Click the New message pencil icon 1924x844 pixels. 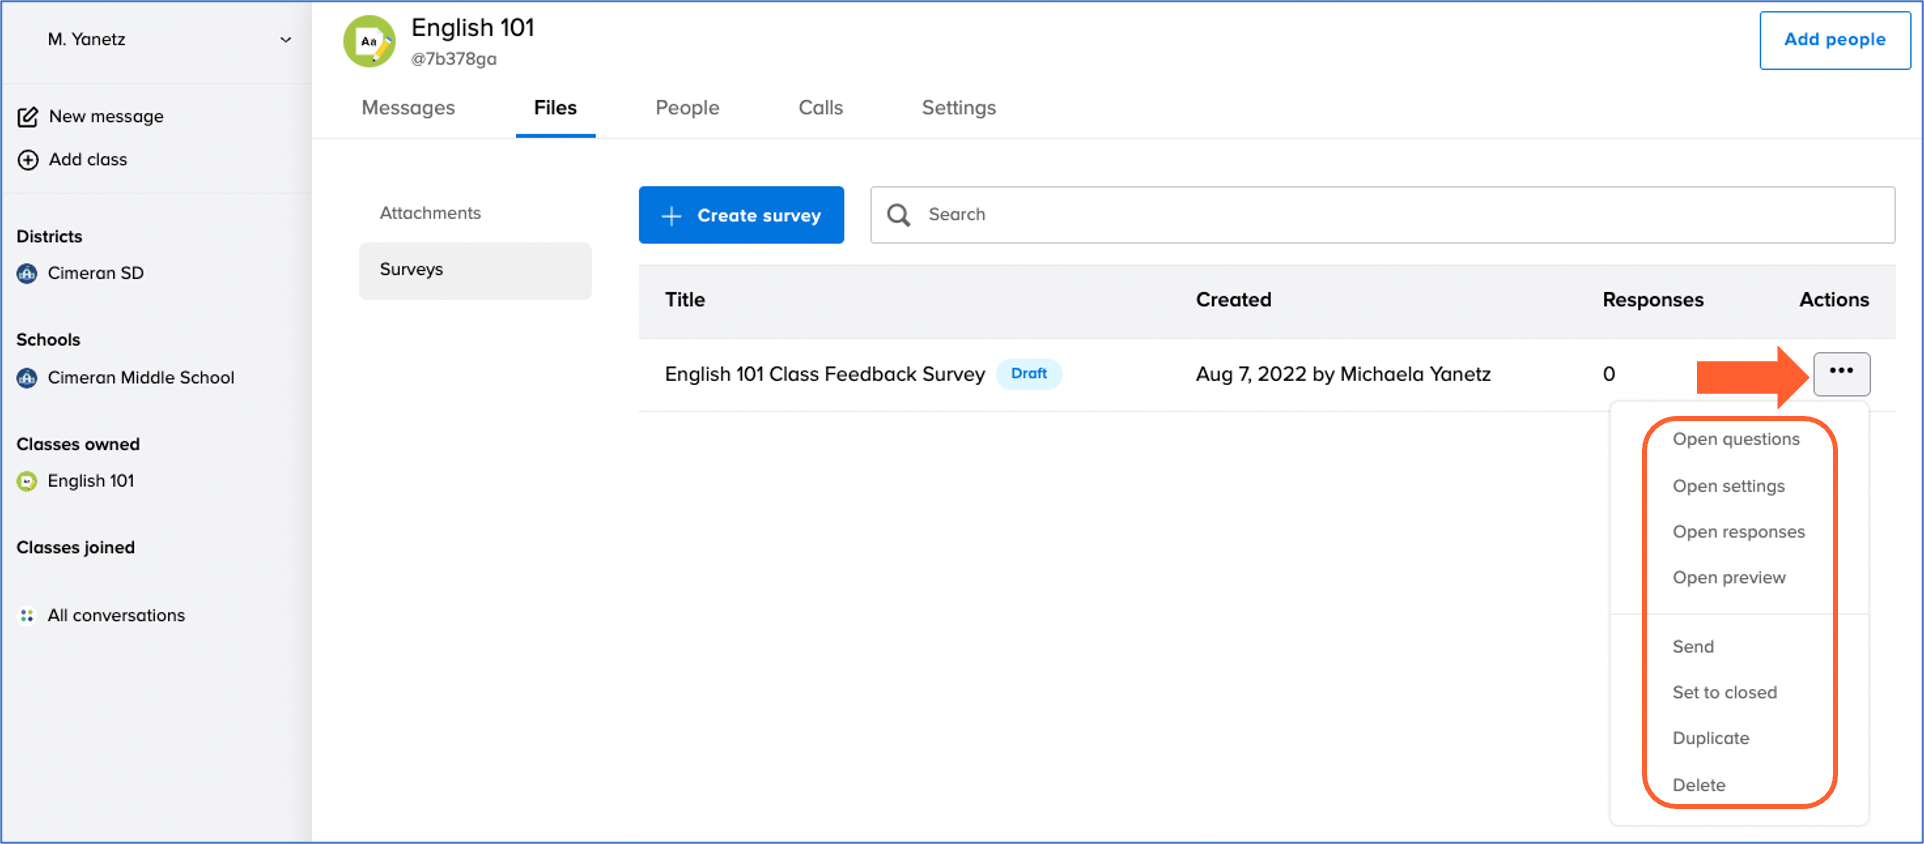28,117
